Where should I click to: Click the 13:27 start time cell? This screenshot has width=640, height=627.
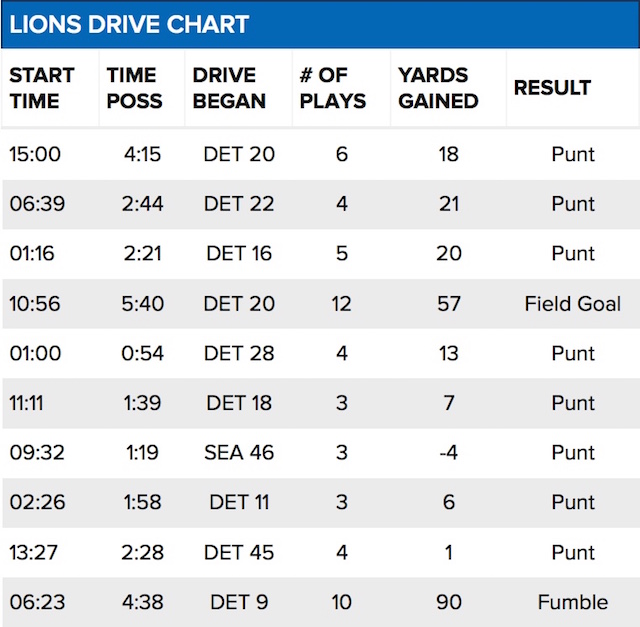(34, 553)
